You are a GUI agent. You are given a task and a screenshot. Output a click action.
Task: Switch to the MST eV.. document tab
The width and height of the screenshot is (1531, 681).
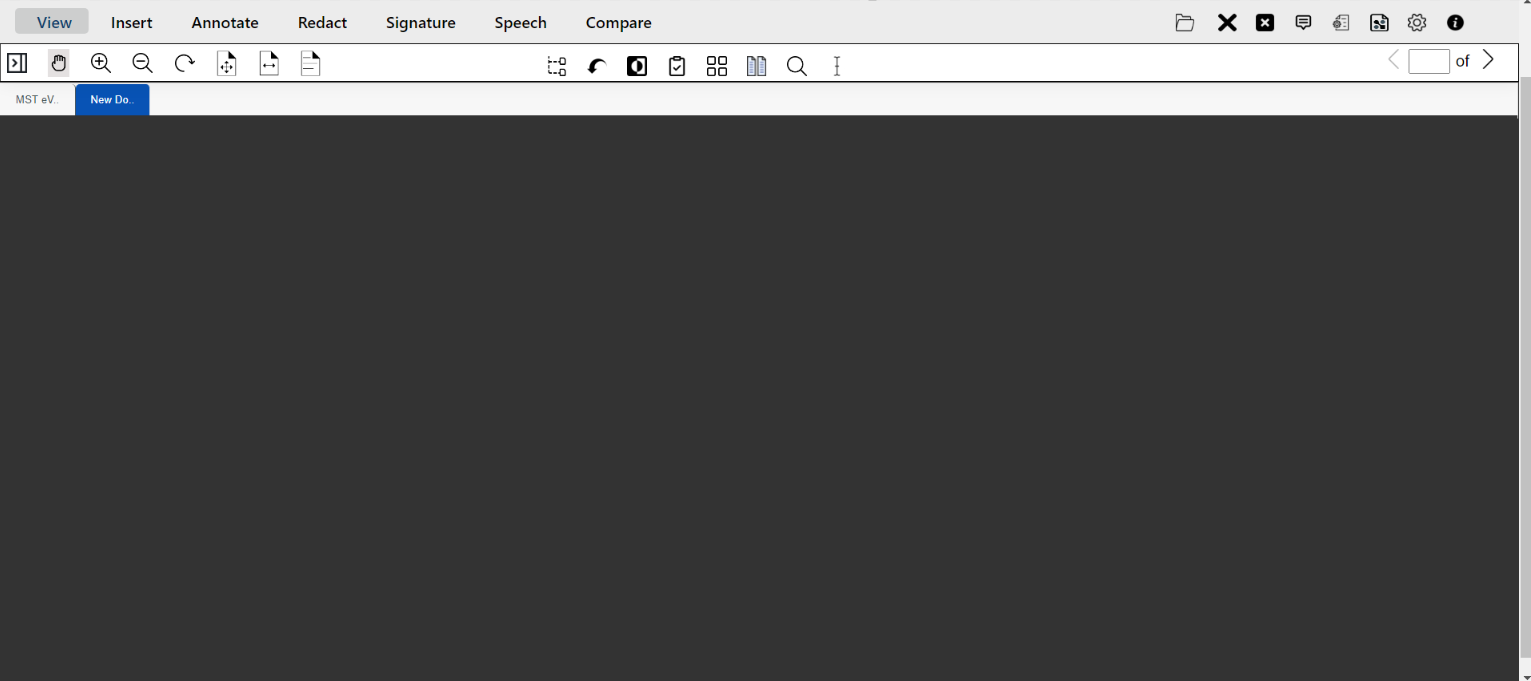tap(37, 99)
